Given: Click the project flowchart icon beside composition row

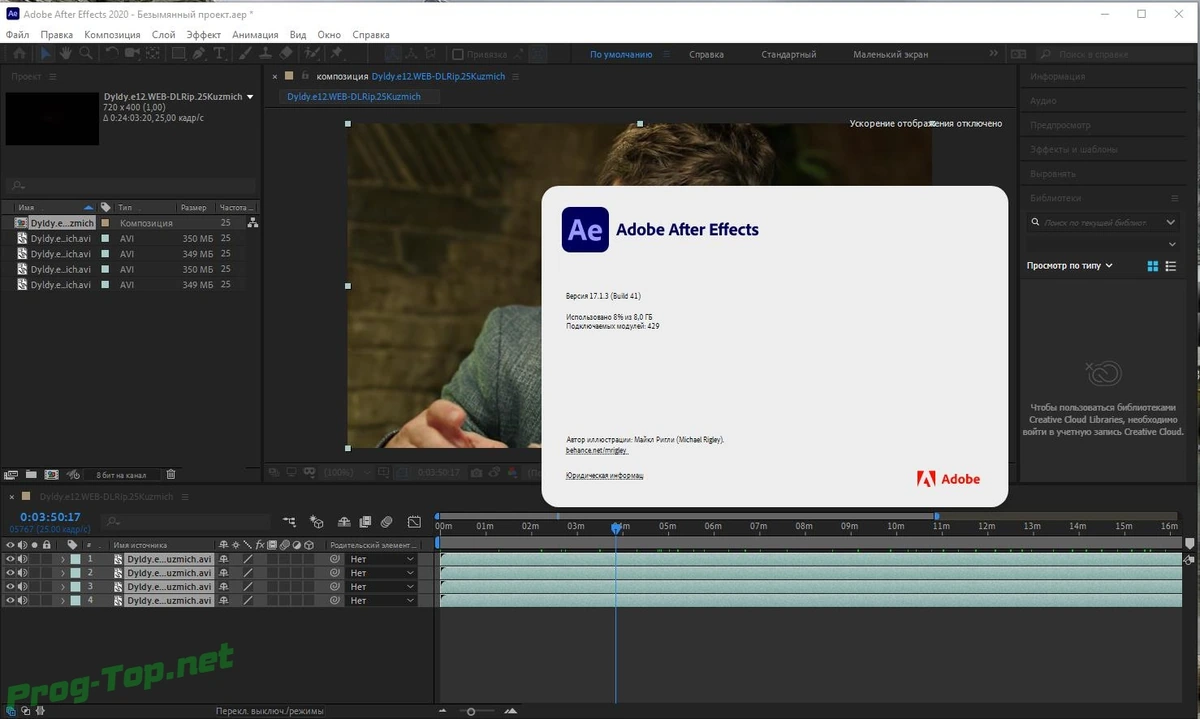Looking at the screenshot, I should pos(253,223).
